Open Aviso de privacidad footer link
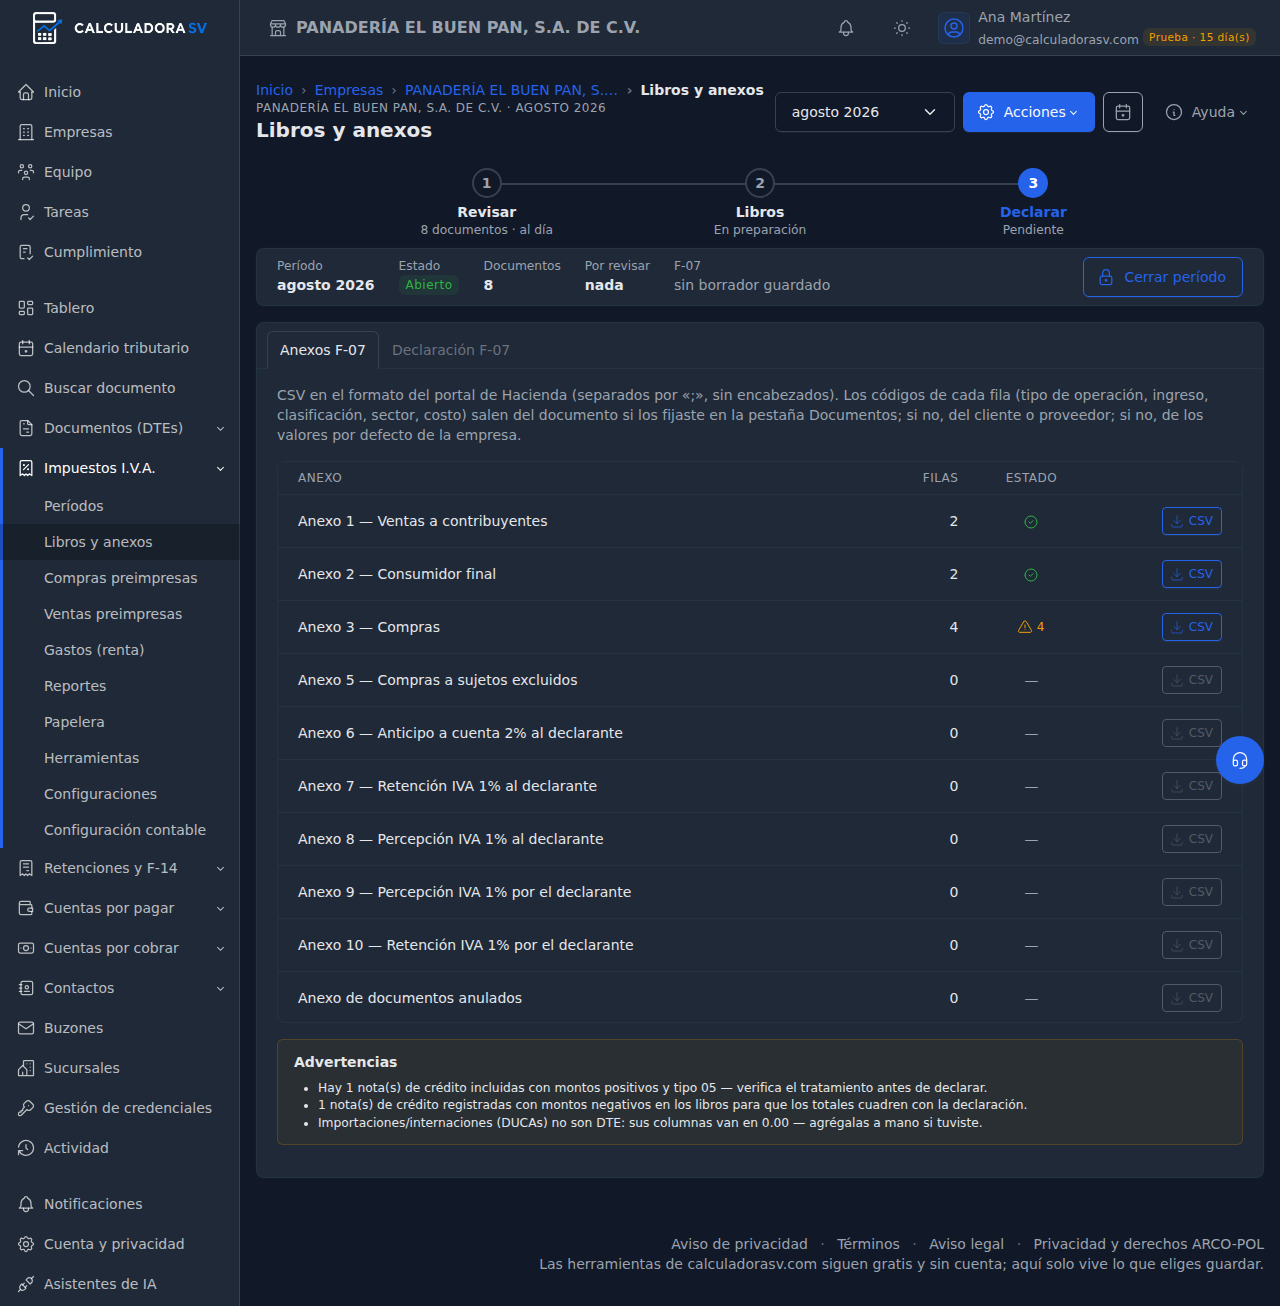Screen dimensions: 1280x1306 tap(739, 1244)
